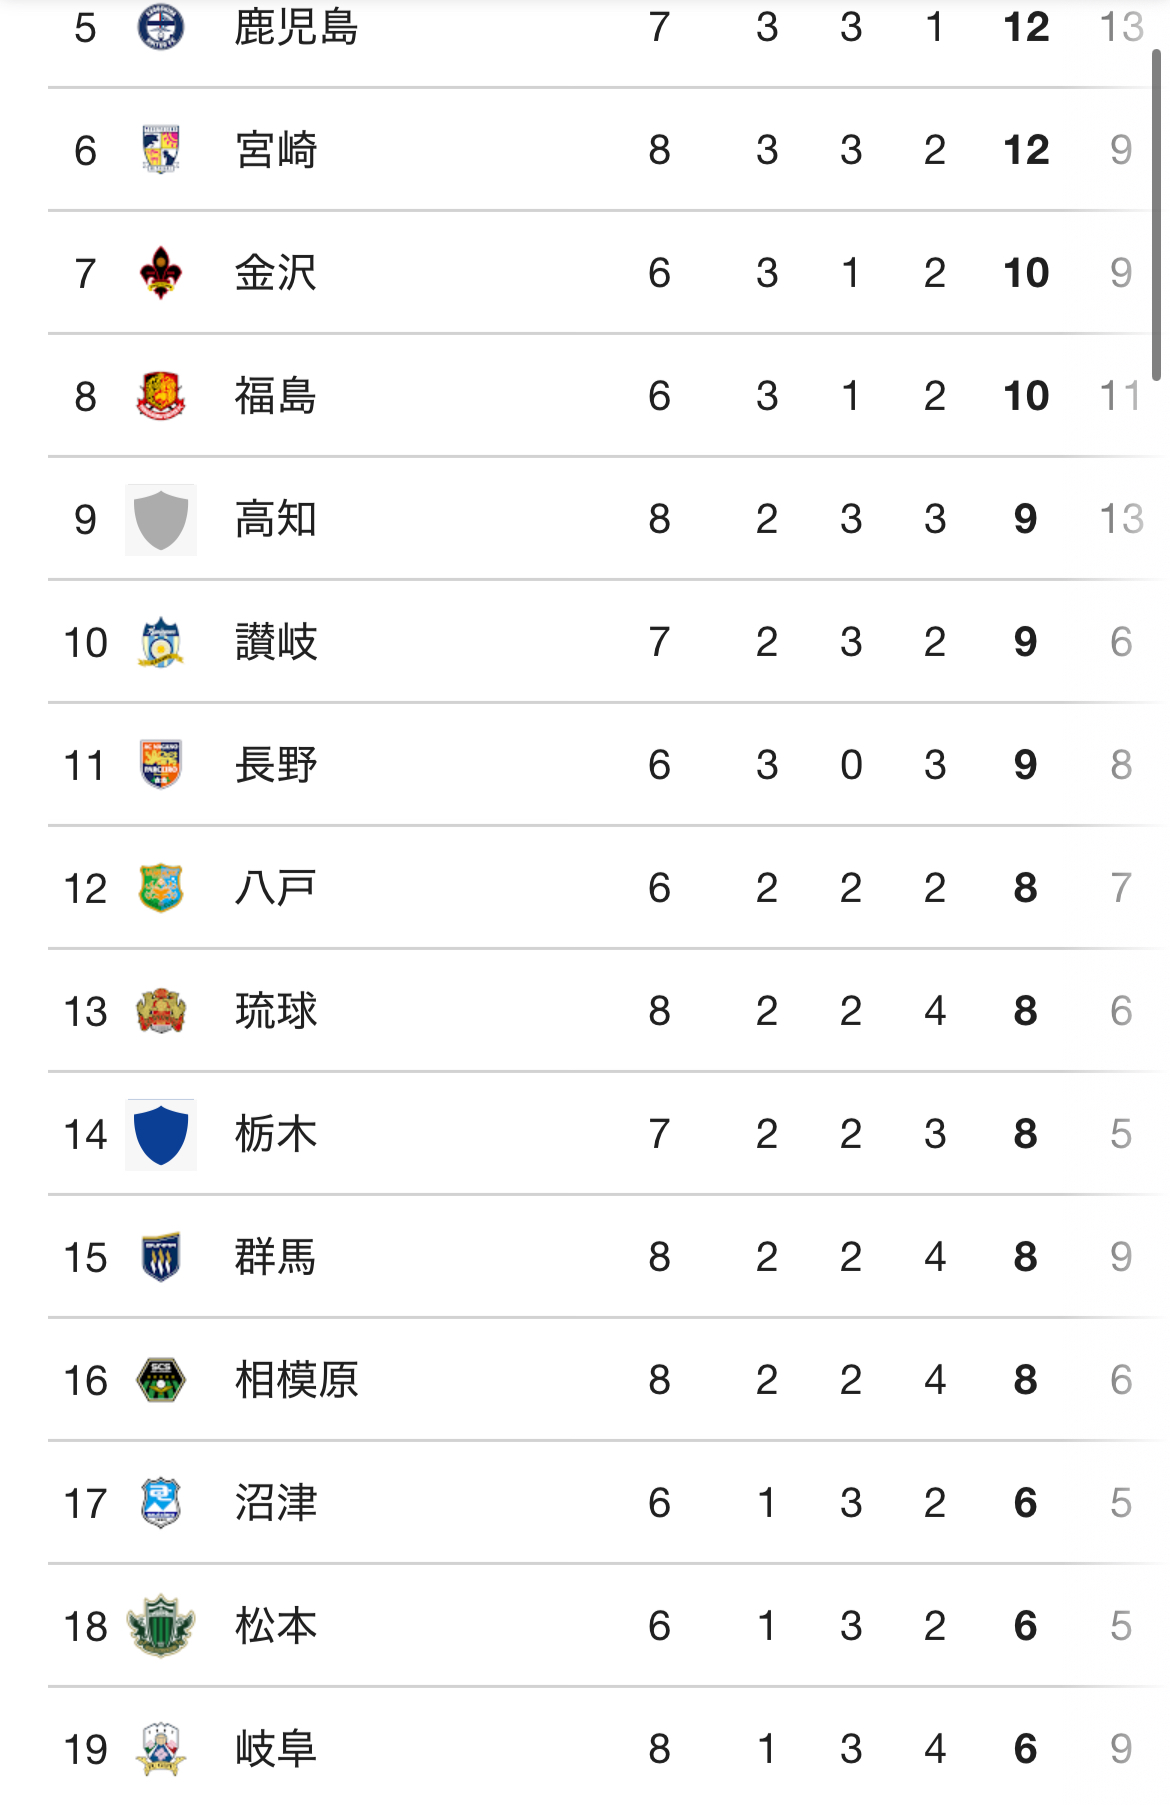
Task: Tap the 相模原 green-black crest icon
Action: click(160, 1380)
